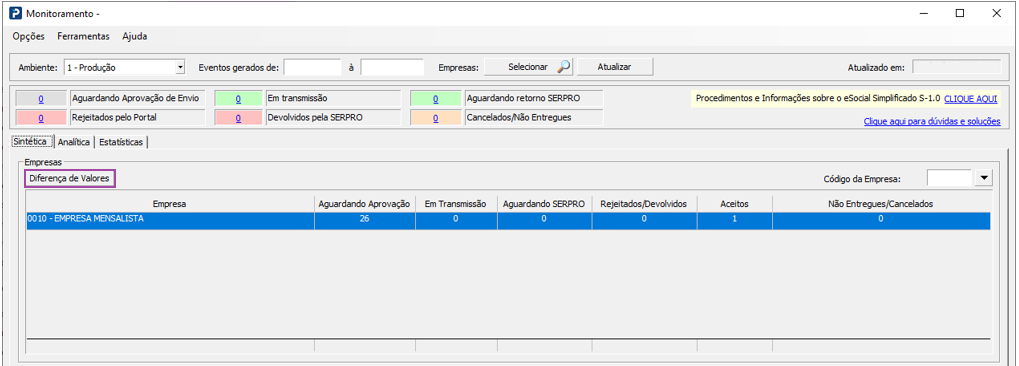Screen dimensions: 1019x366
Task: Click the magnifier icon on Selecionar button
Action: point(563,67)
